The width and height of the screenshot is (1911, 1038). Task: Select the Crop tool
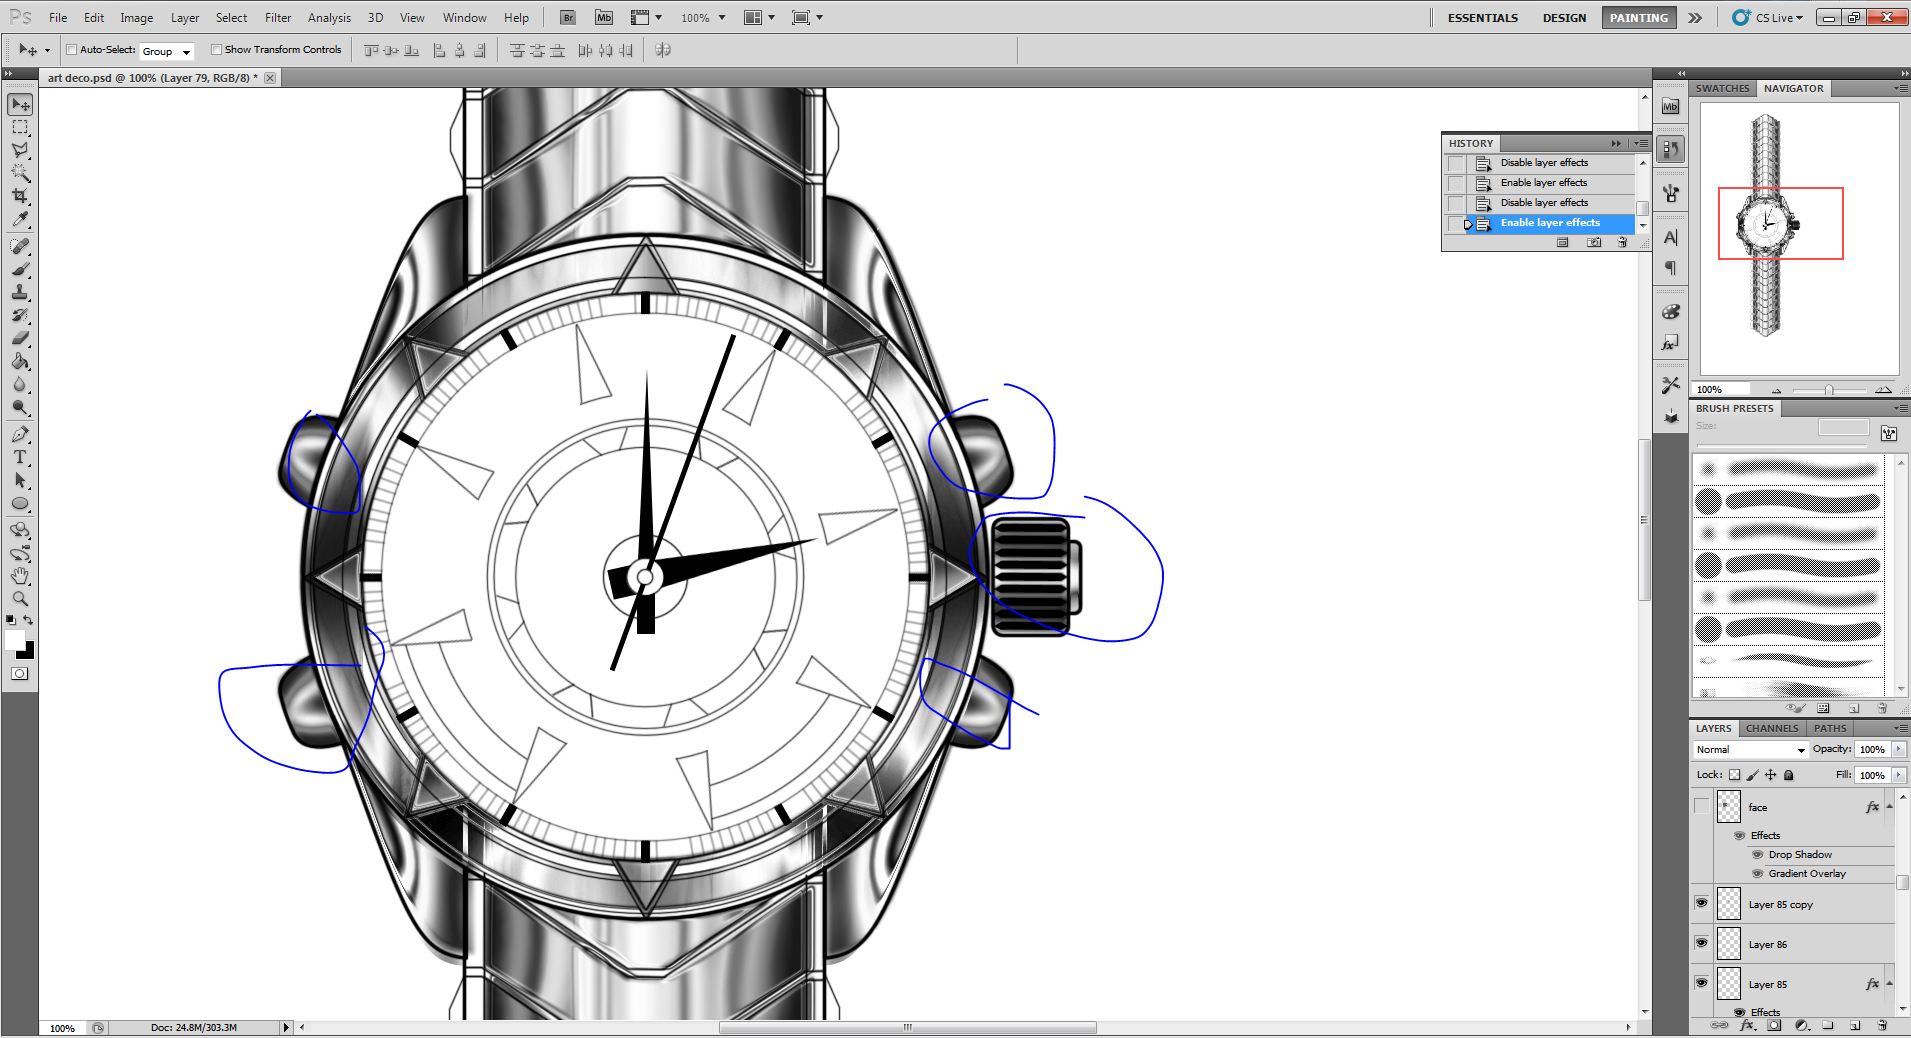(20, 196)
